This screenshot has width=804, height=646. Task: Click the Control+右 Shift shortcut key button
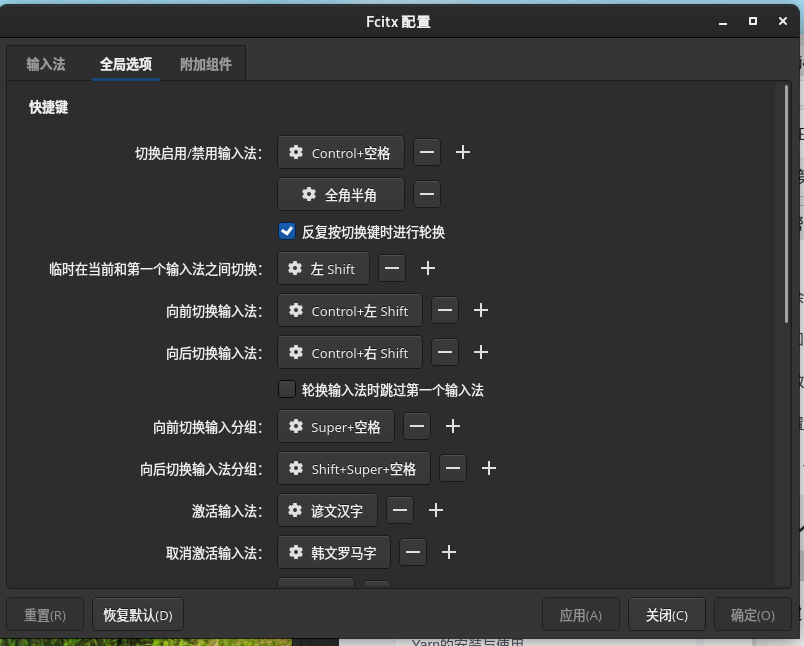(x=350, y=352)
